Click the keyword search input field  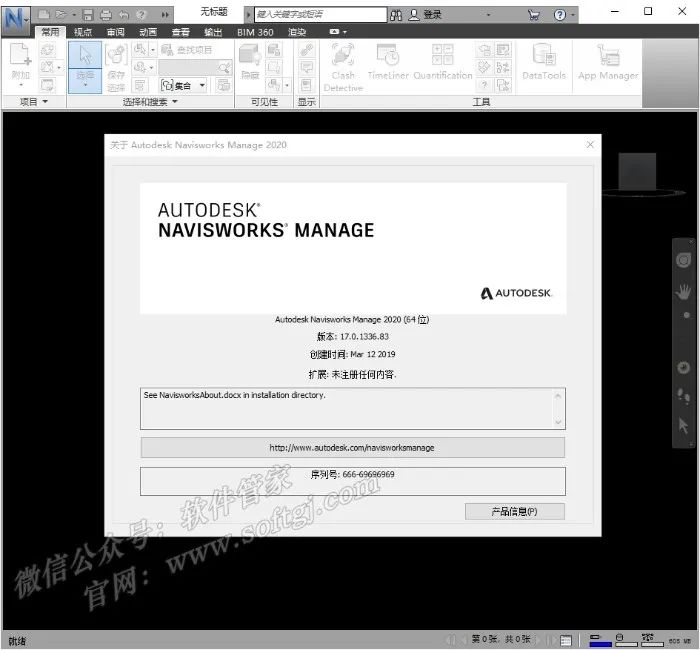[320, 15]
